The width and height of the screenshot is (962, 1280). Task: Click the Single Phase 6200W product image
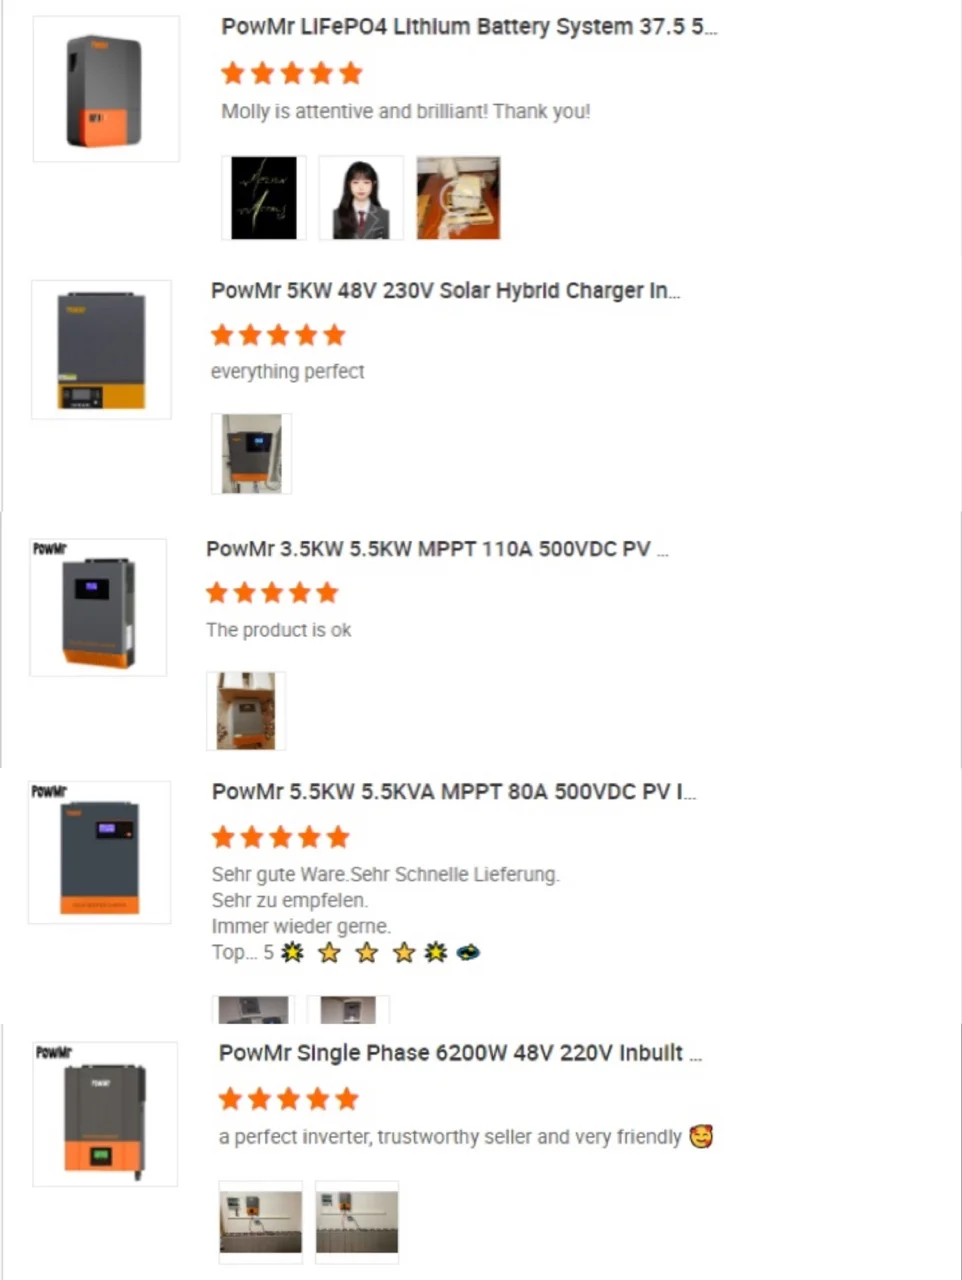105,1114
